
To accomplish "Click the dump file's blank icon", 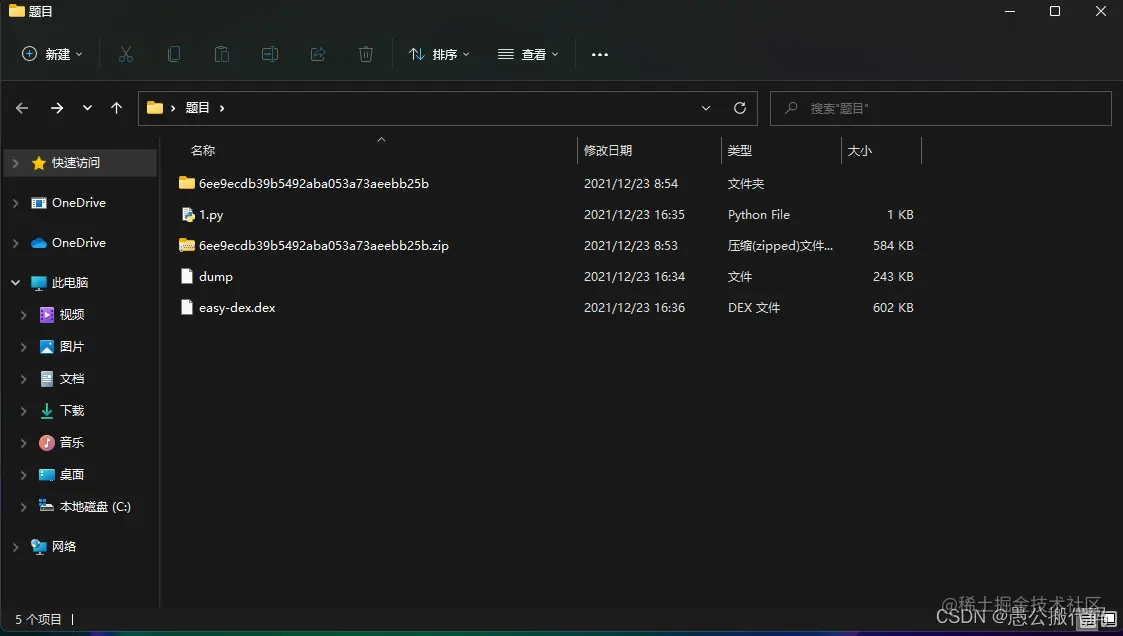I will click(187, 276).
